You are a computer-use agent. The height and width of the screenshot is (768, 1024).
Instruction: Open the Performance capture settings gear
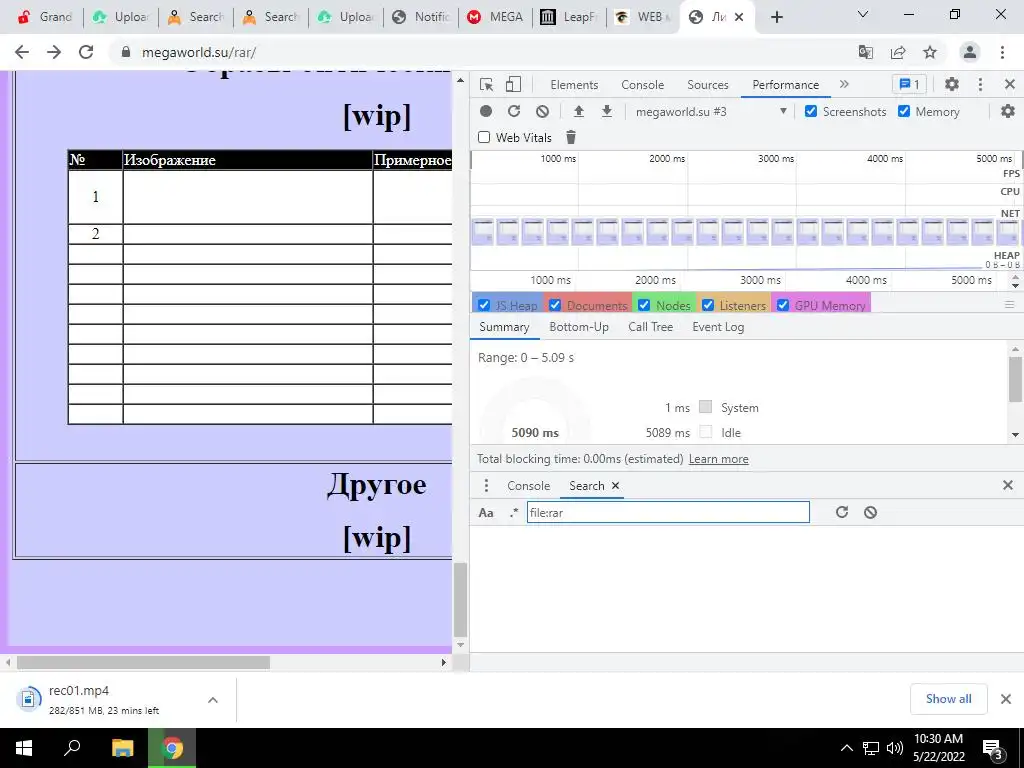[x=1008, y=111]
